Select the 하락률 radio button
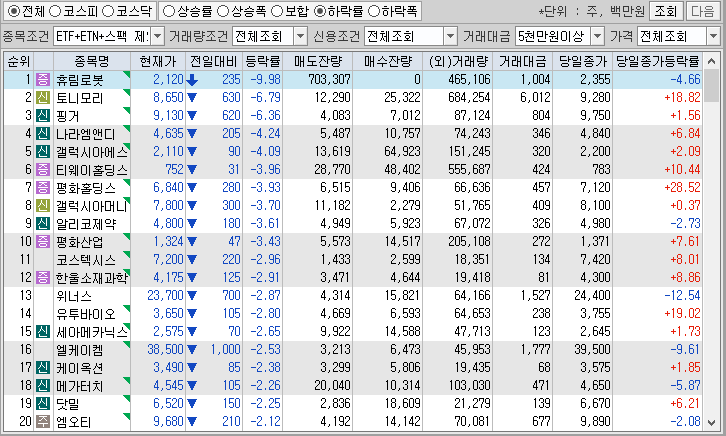Image resolution: width=726 pixels, height=436 pixels. (x=319, y=11)
